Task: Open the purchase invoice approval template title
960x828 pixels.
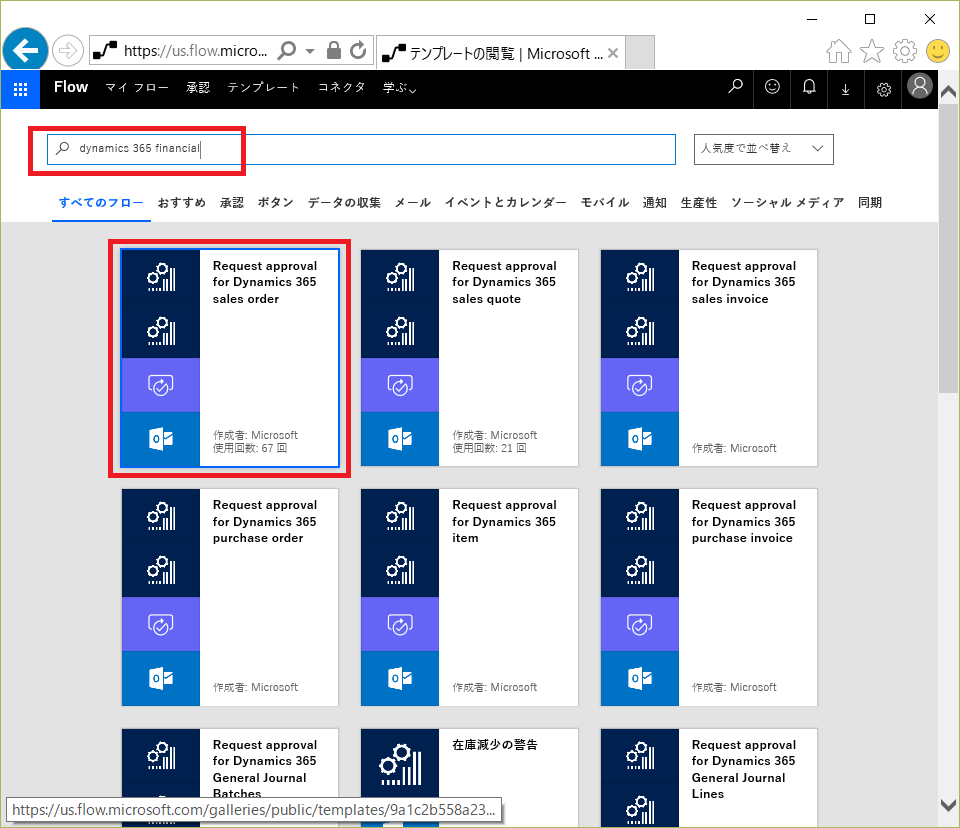Action: [743, 521]
